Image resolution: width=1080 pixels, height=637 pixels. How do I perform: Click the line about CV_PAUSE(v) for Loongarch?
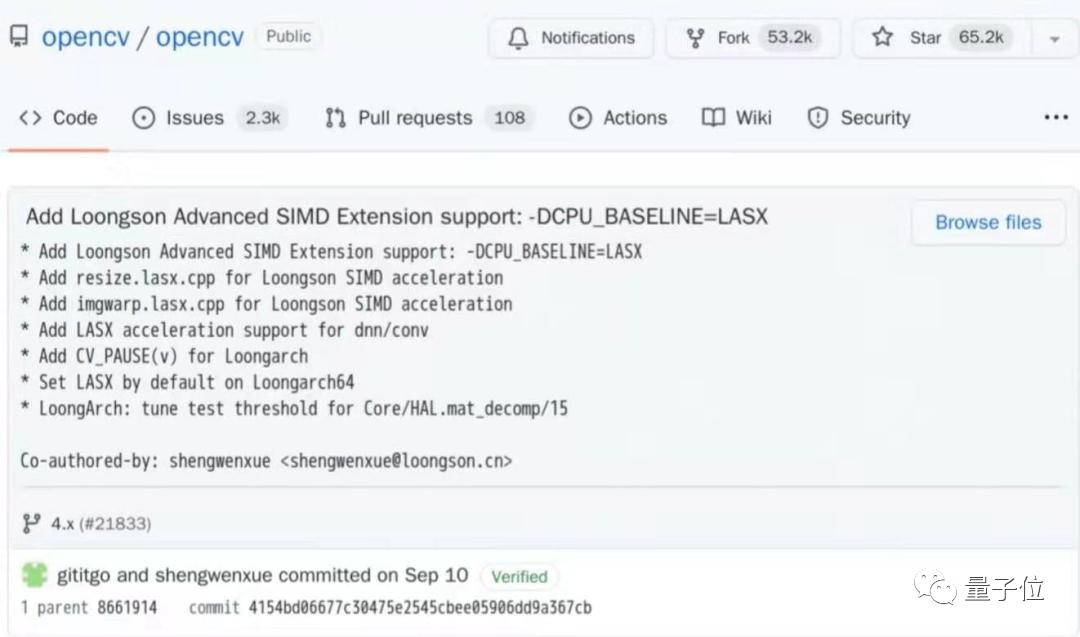click(x=164, y=357)
